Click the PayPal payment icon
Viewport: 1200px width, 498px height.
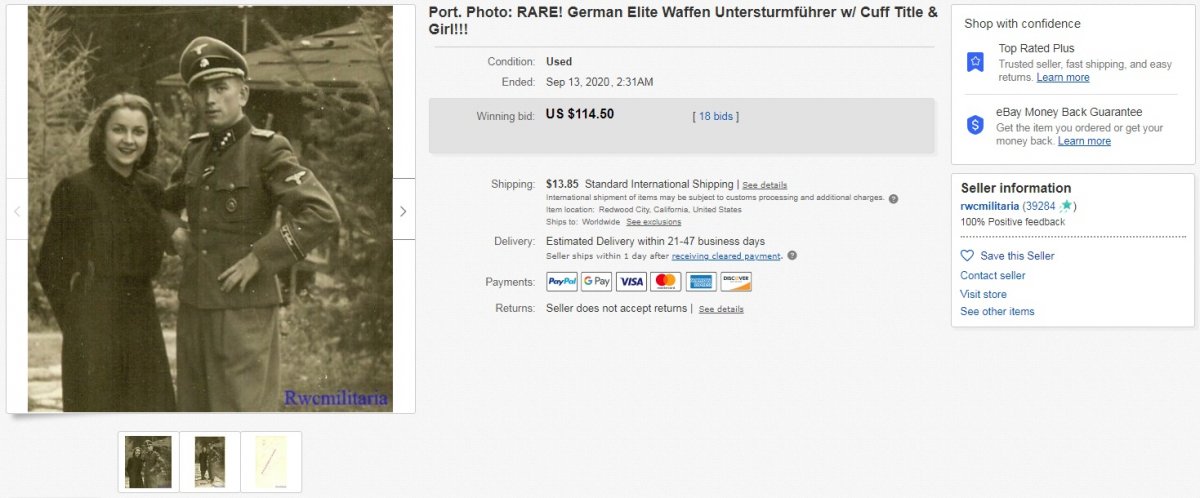click(x=562, y=282)
